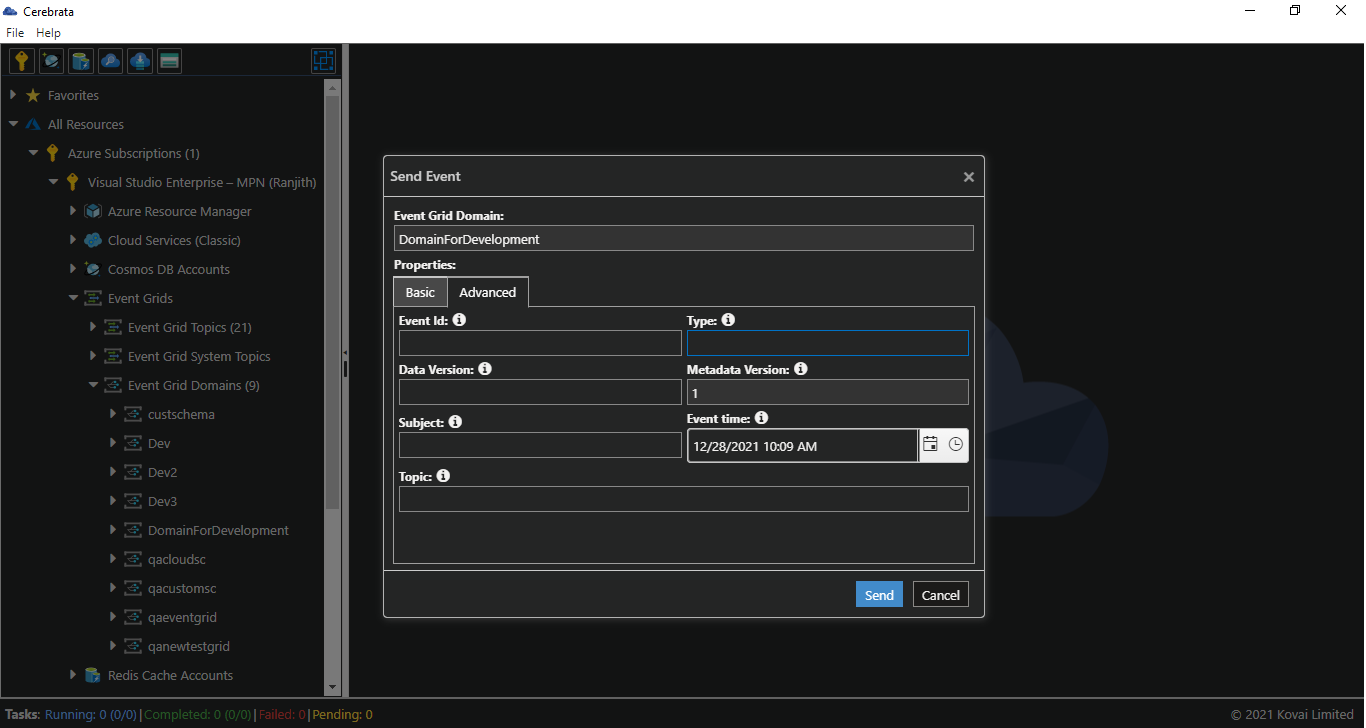Expand Azure Resource Manager node

tap(73, 211)
